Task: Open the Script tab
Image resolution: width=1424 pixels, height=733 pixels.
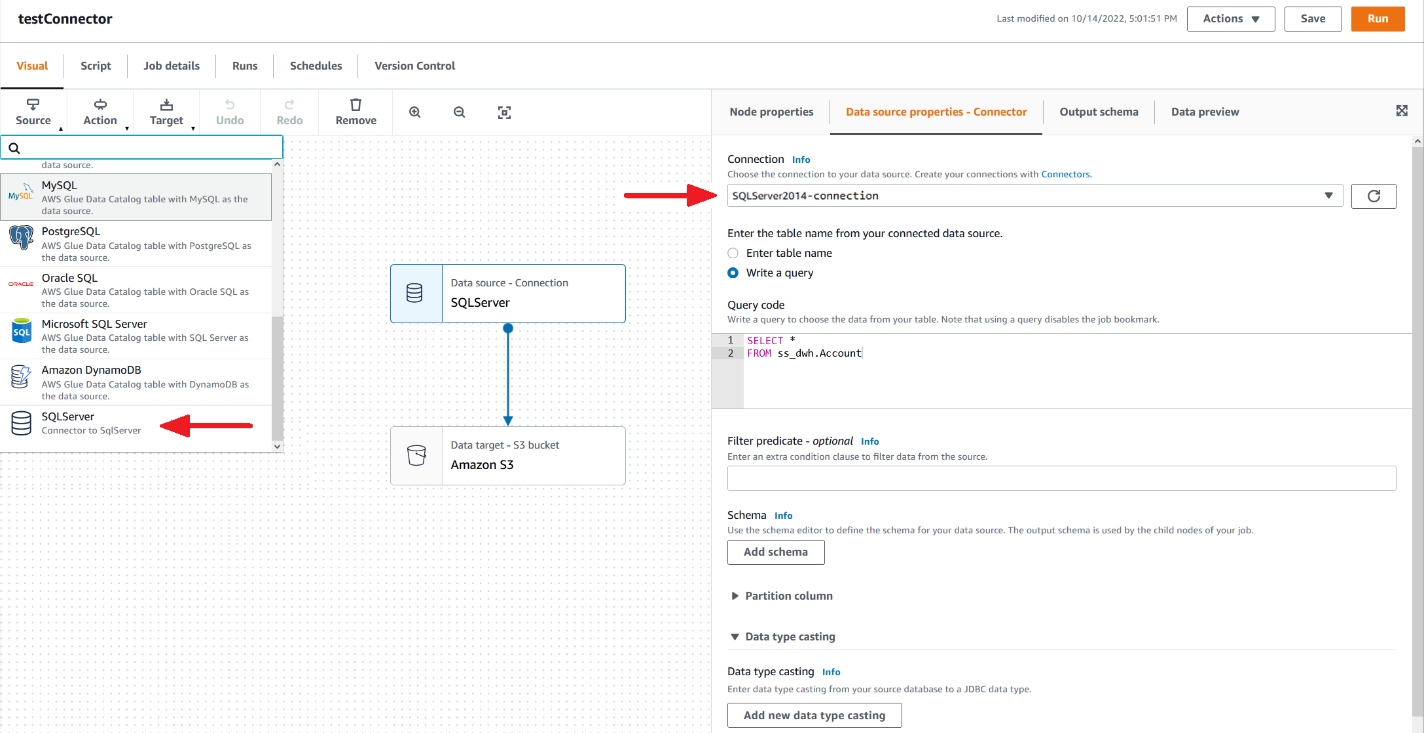Action: 96,66
